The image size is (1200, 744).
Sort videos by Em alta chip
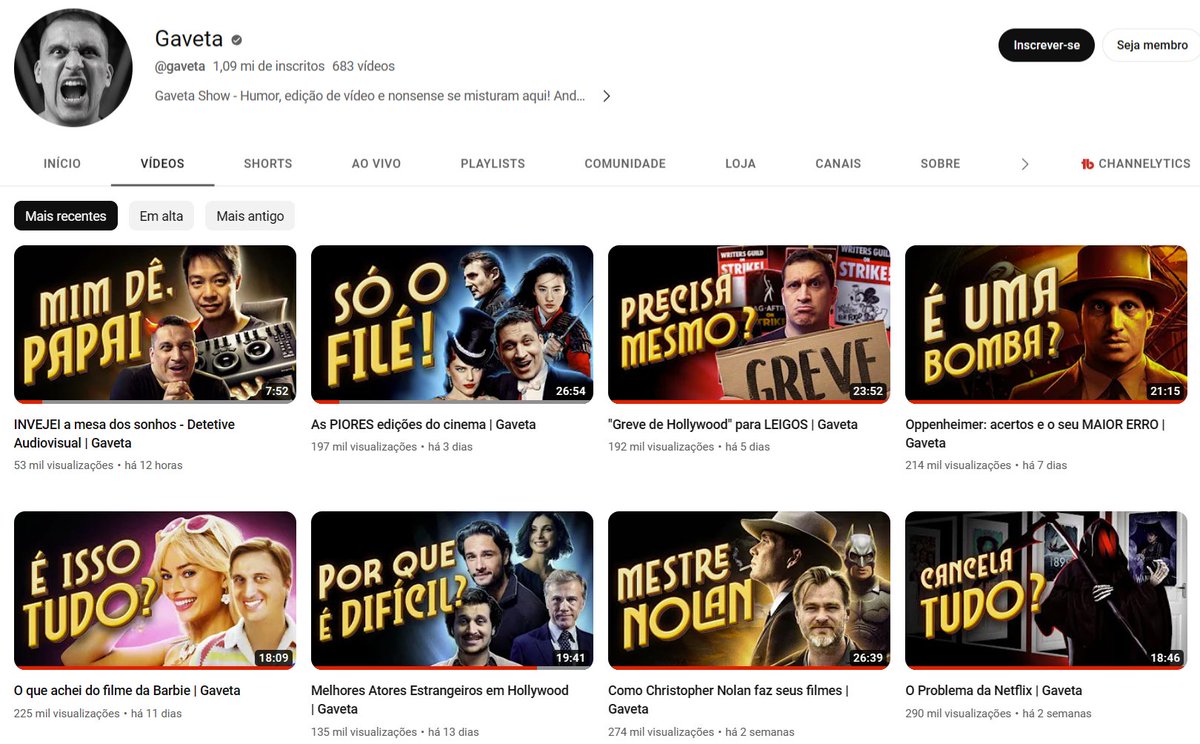161,216
